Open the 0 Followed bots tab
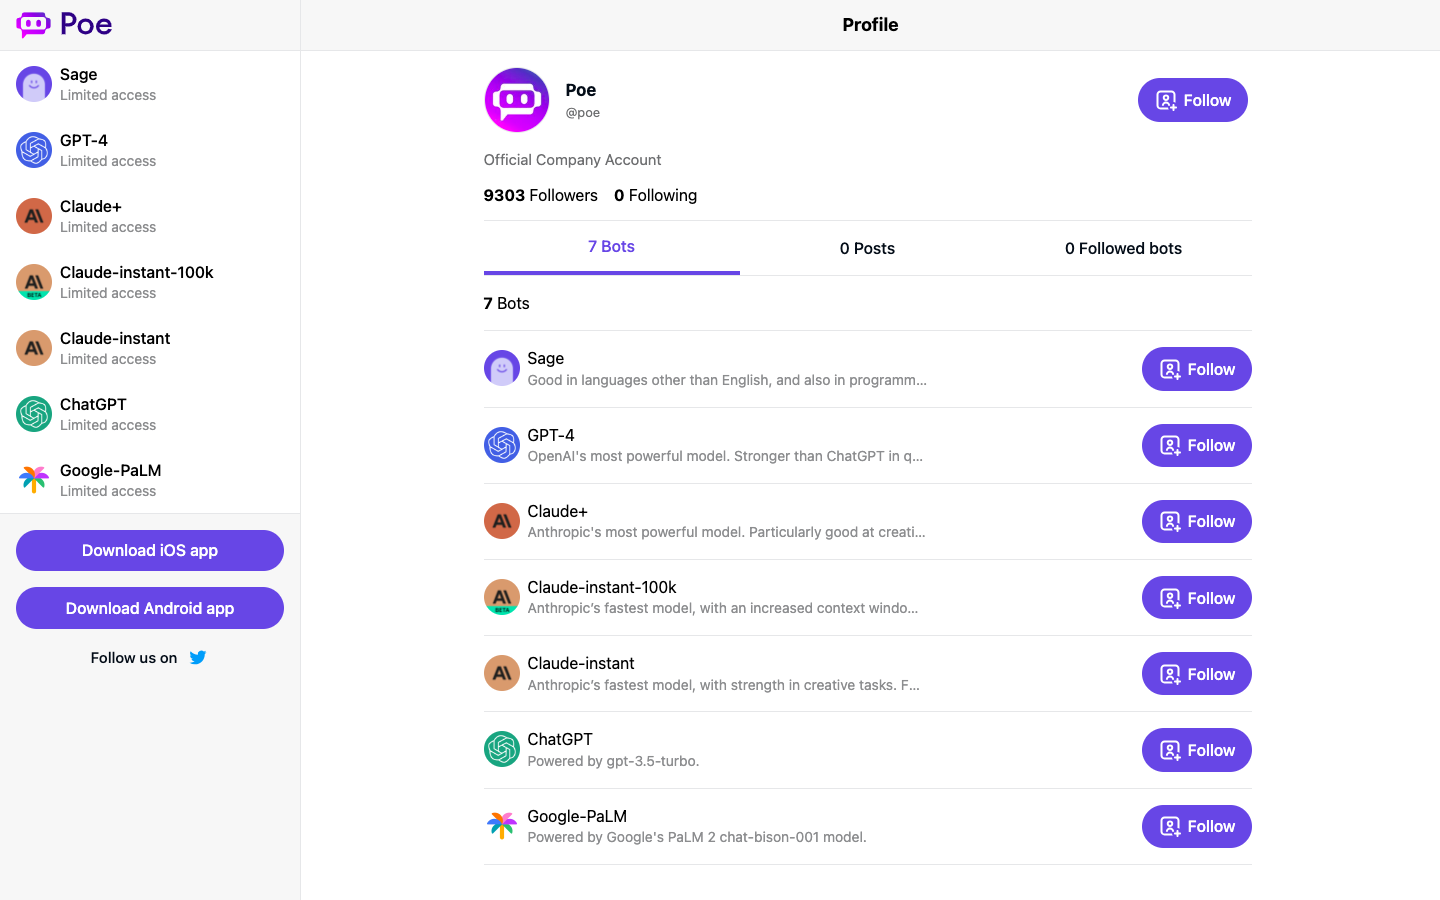The height and width of the screenshot is (900, 1440). (1123, 248)
